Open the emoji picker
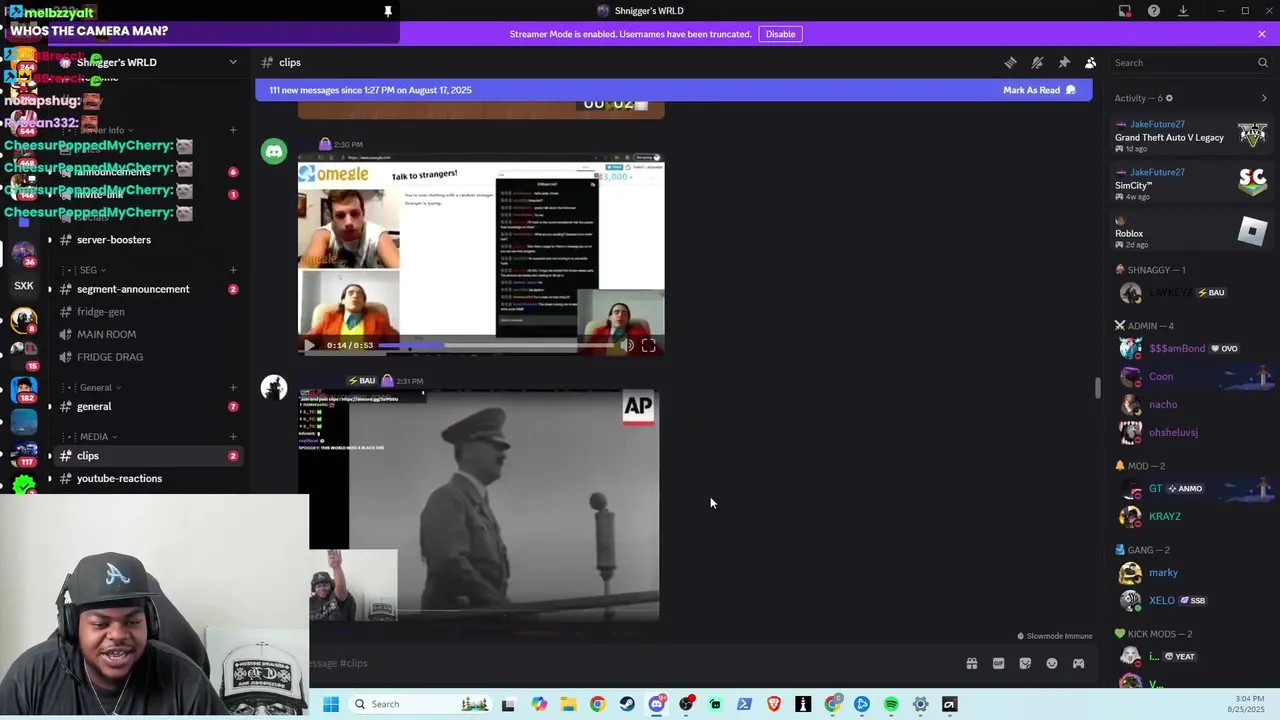 1052,663
